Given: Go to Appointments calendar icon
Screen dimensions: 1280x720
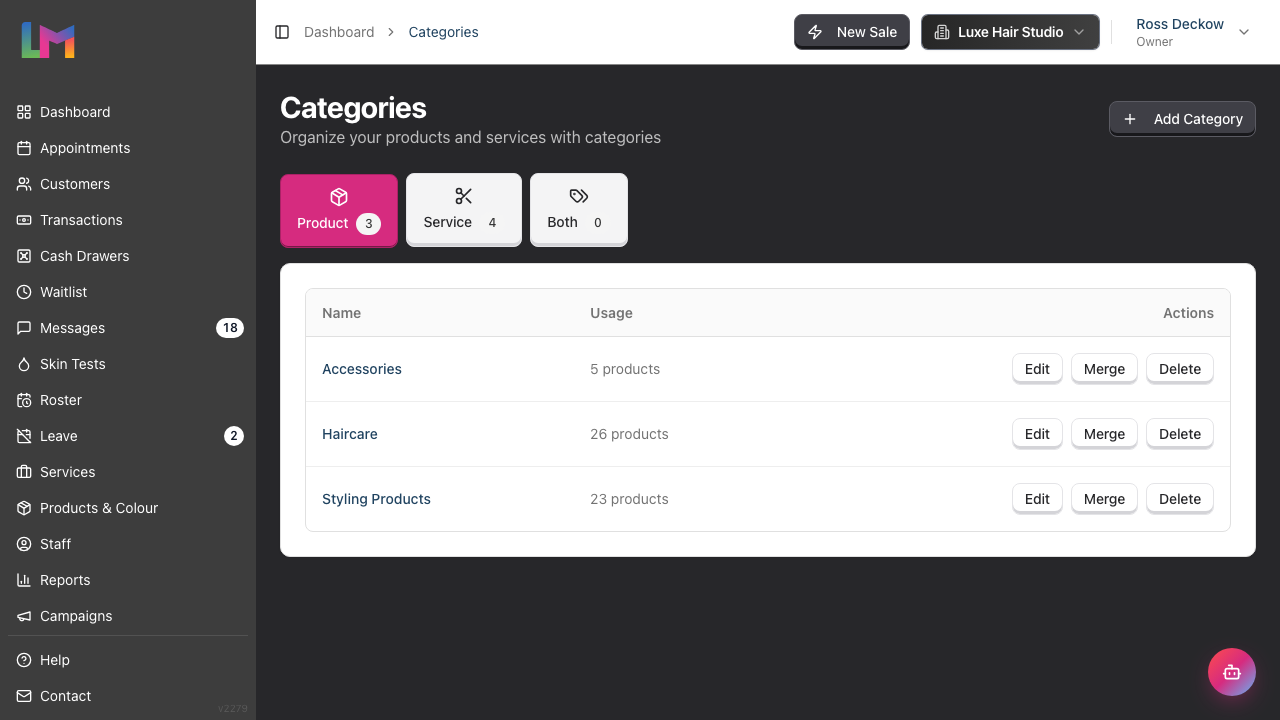Looking at the screenshot, I should point(24,148).
